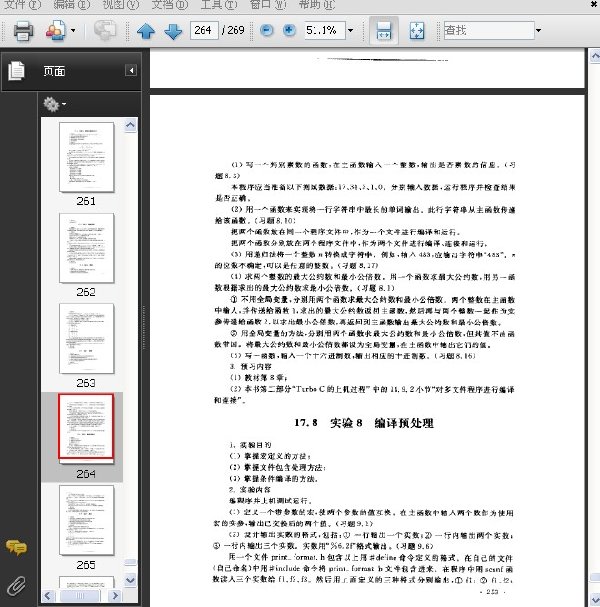Go to previous page with up arrow
The image size is (600, 607).
point(146,31)
